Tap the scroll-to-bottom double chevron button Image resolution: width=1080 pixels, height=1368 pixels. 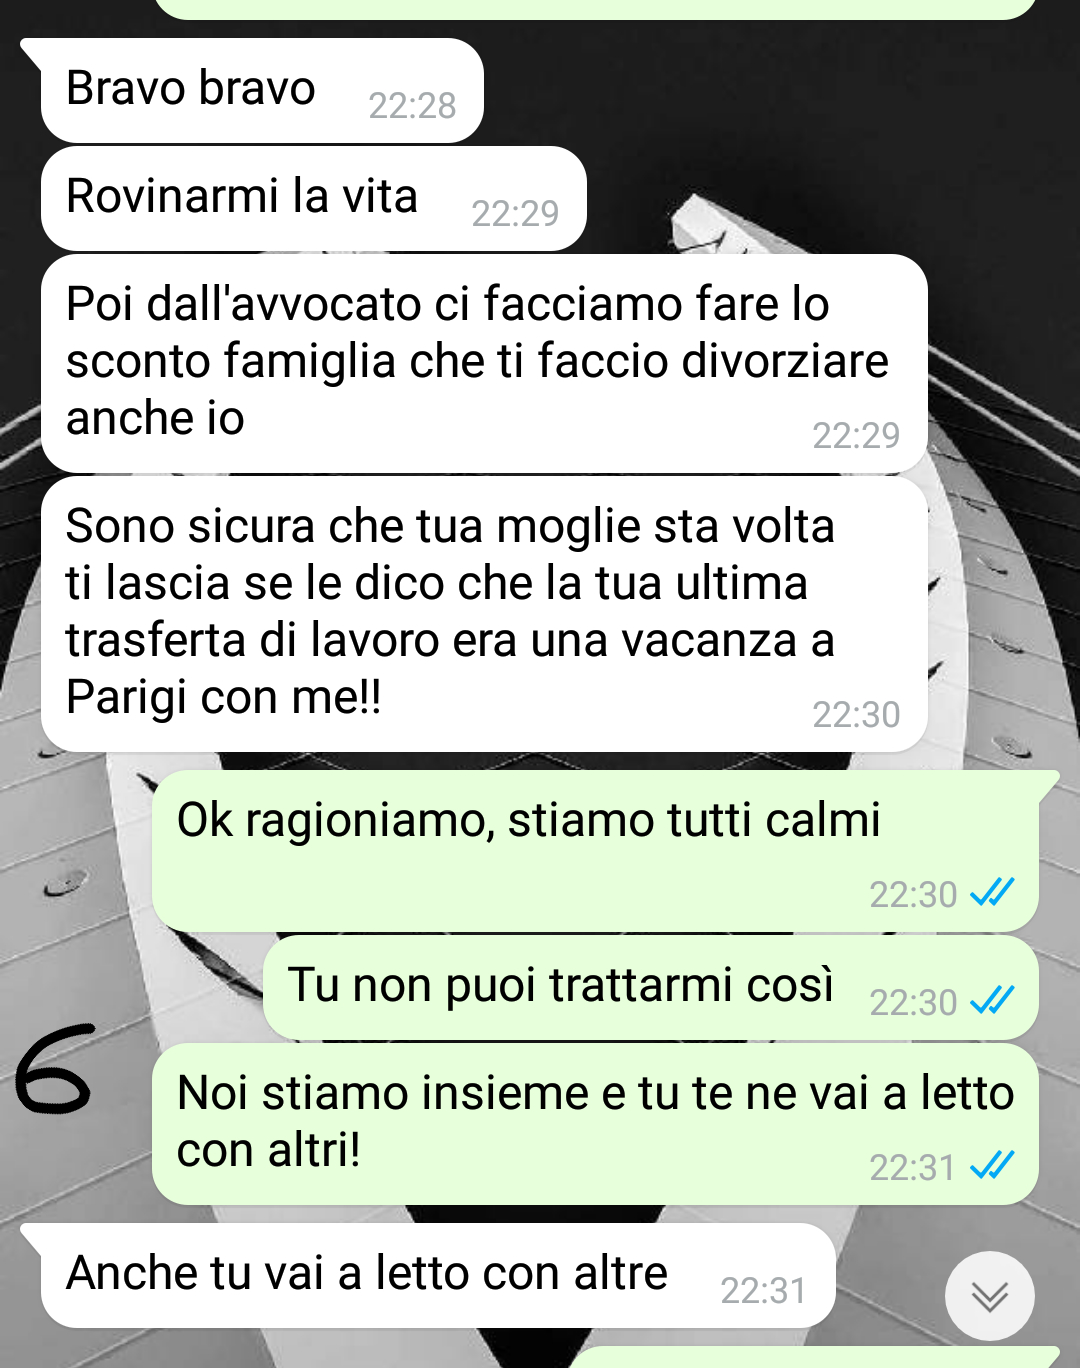point(989,1296)
